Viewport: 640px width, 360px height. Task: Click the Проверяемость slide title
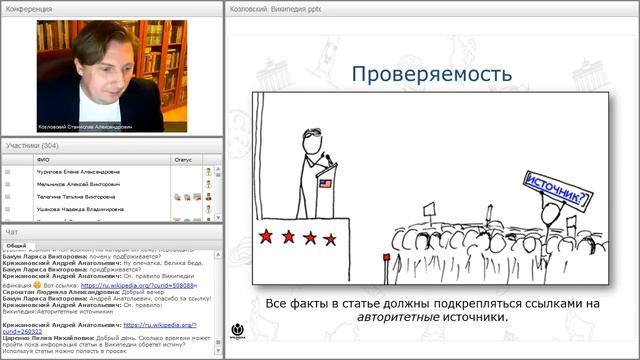[x=431, y=74]
